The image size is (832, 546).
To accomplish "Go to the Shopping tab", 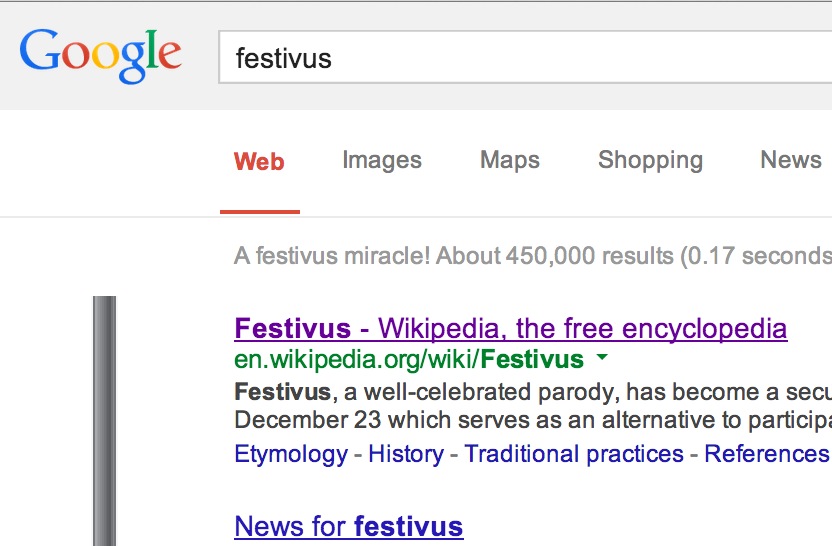I will [650, 160].
